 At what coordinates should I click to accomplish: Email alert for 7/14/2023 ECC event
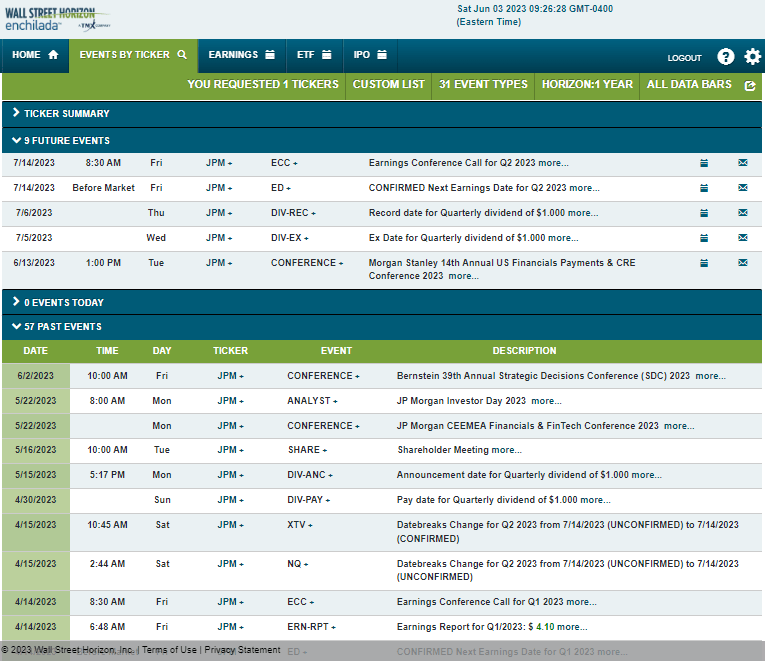(x=743, y=162)
